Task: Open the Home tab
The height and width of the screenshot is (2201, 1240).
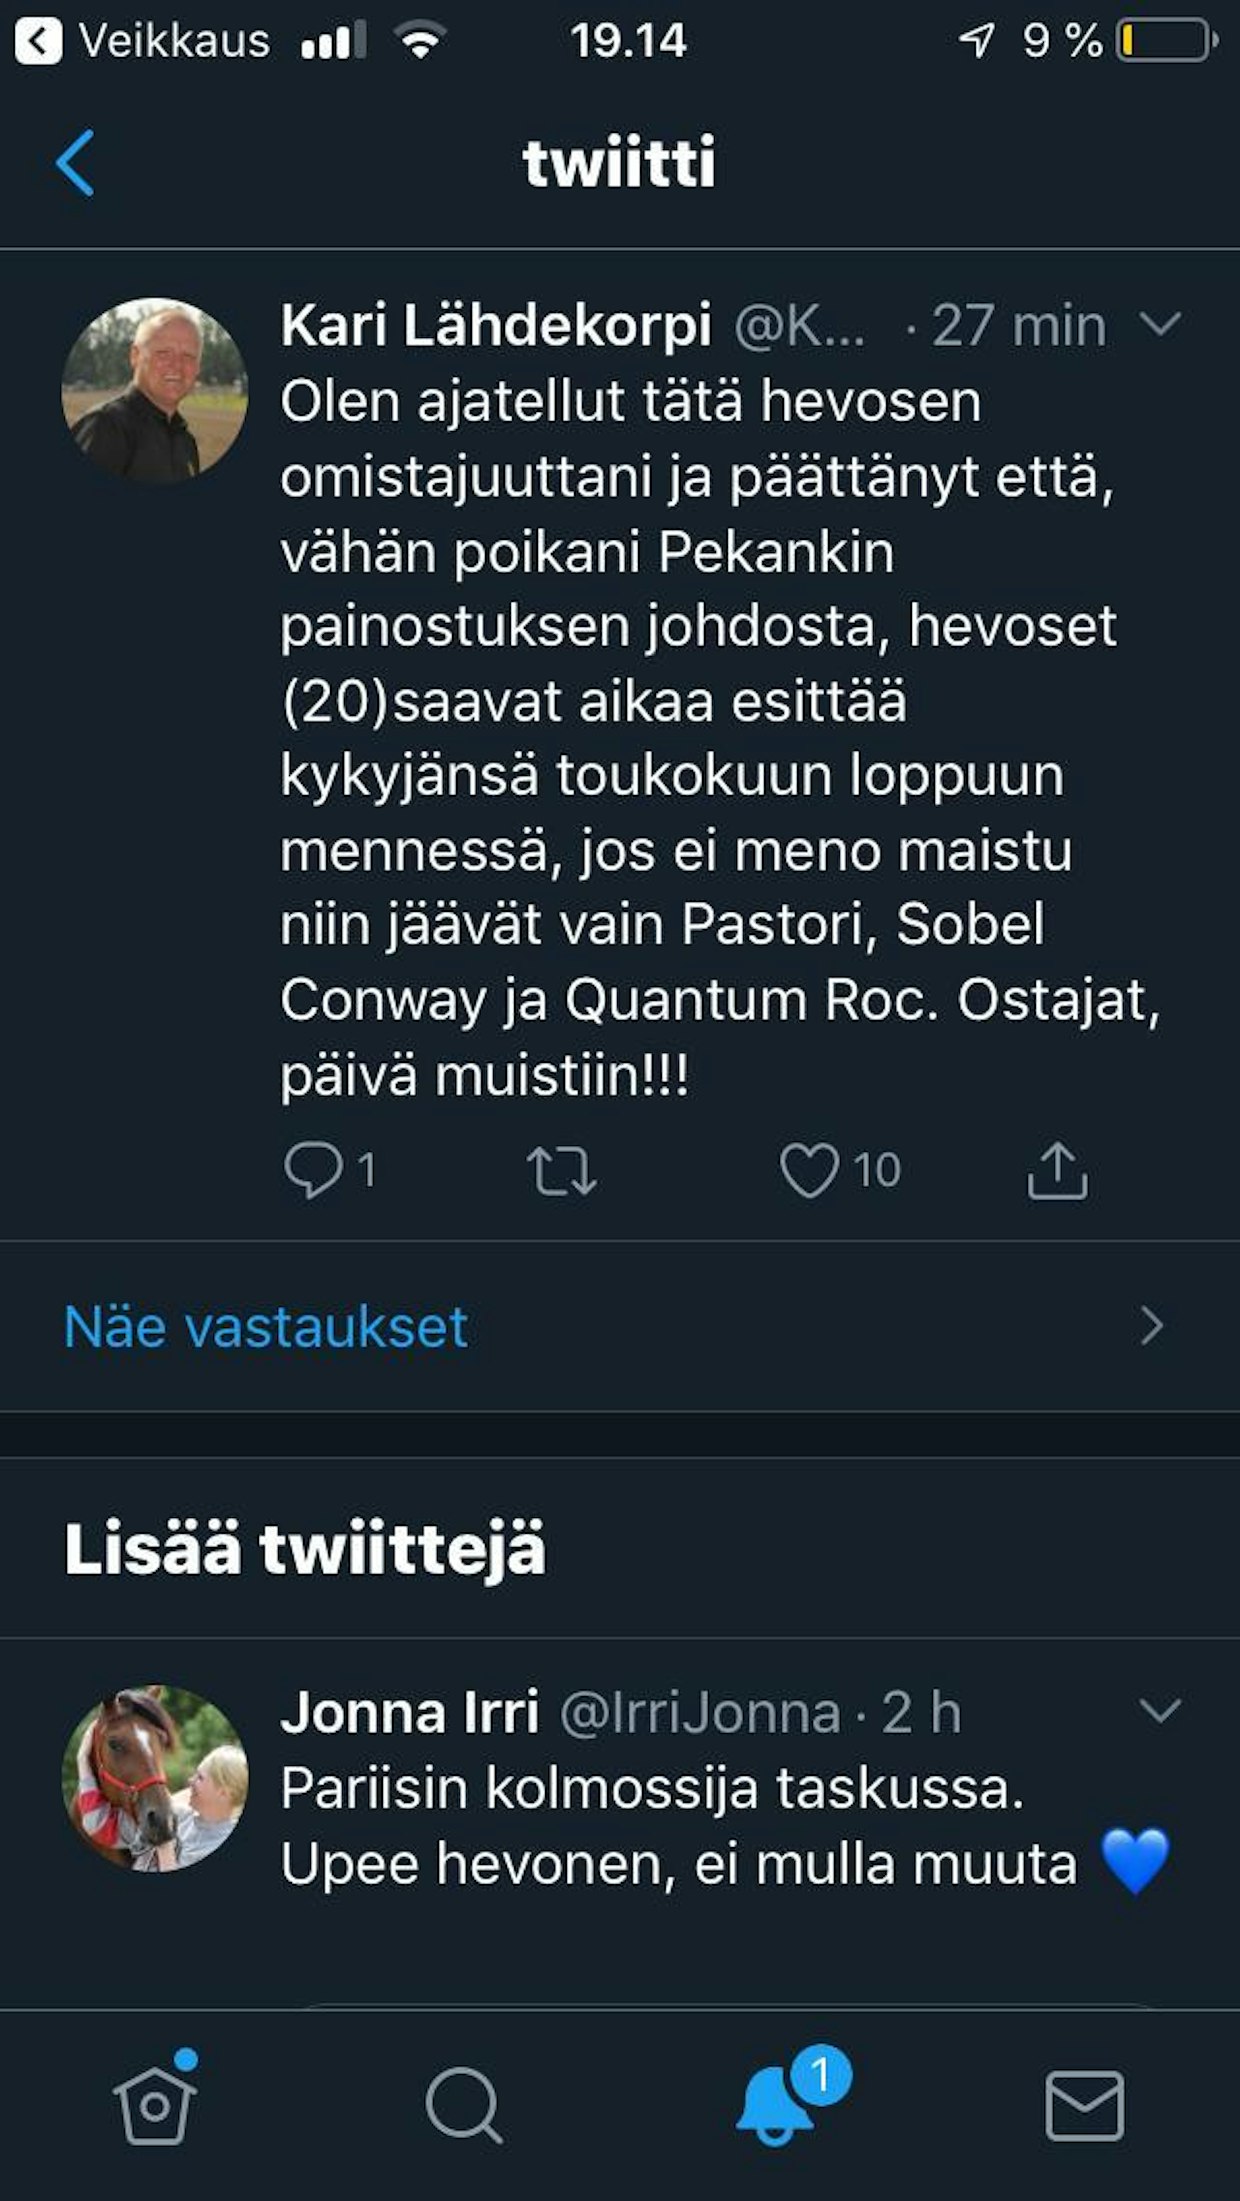Action: 154,2105
